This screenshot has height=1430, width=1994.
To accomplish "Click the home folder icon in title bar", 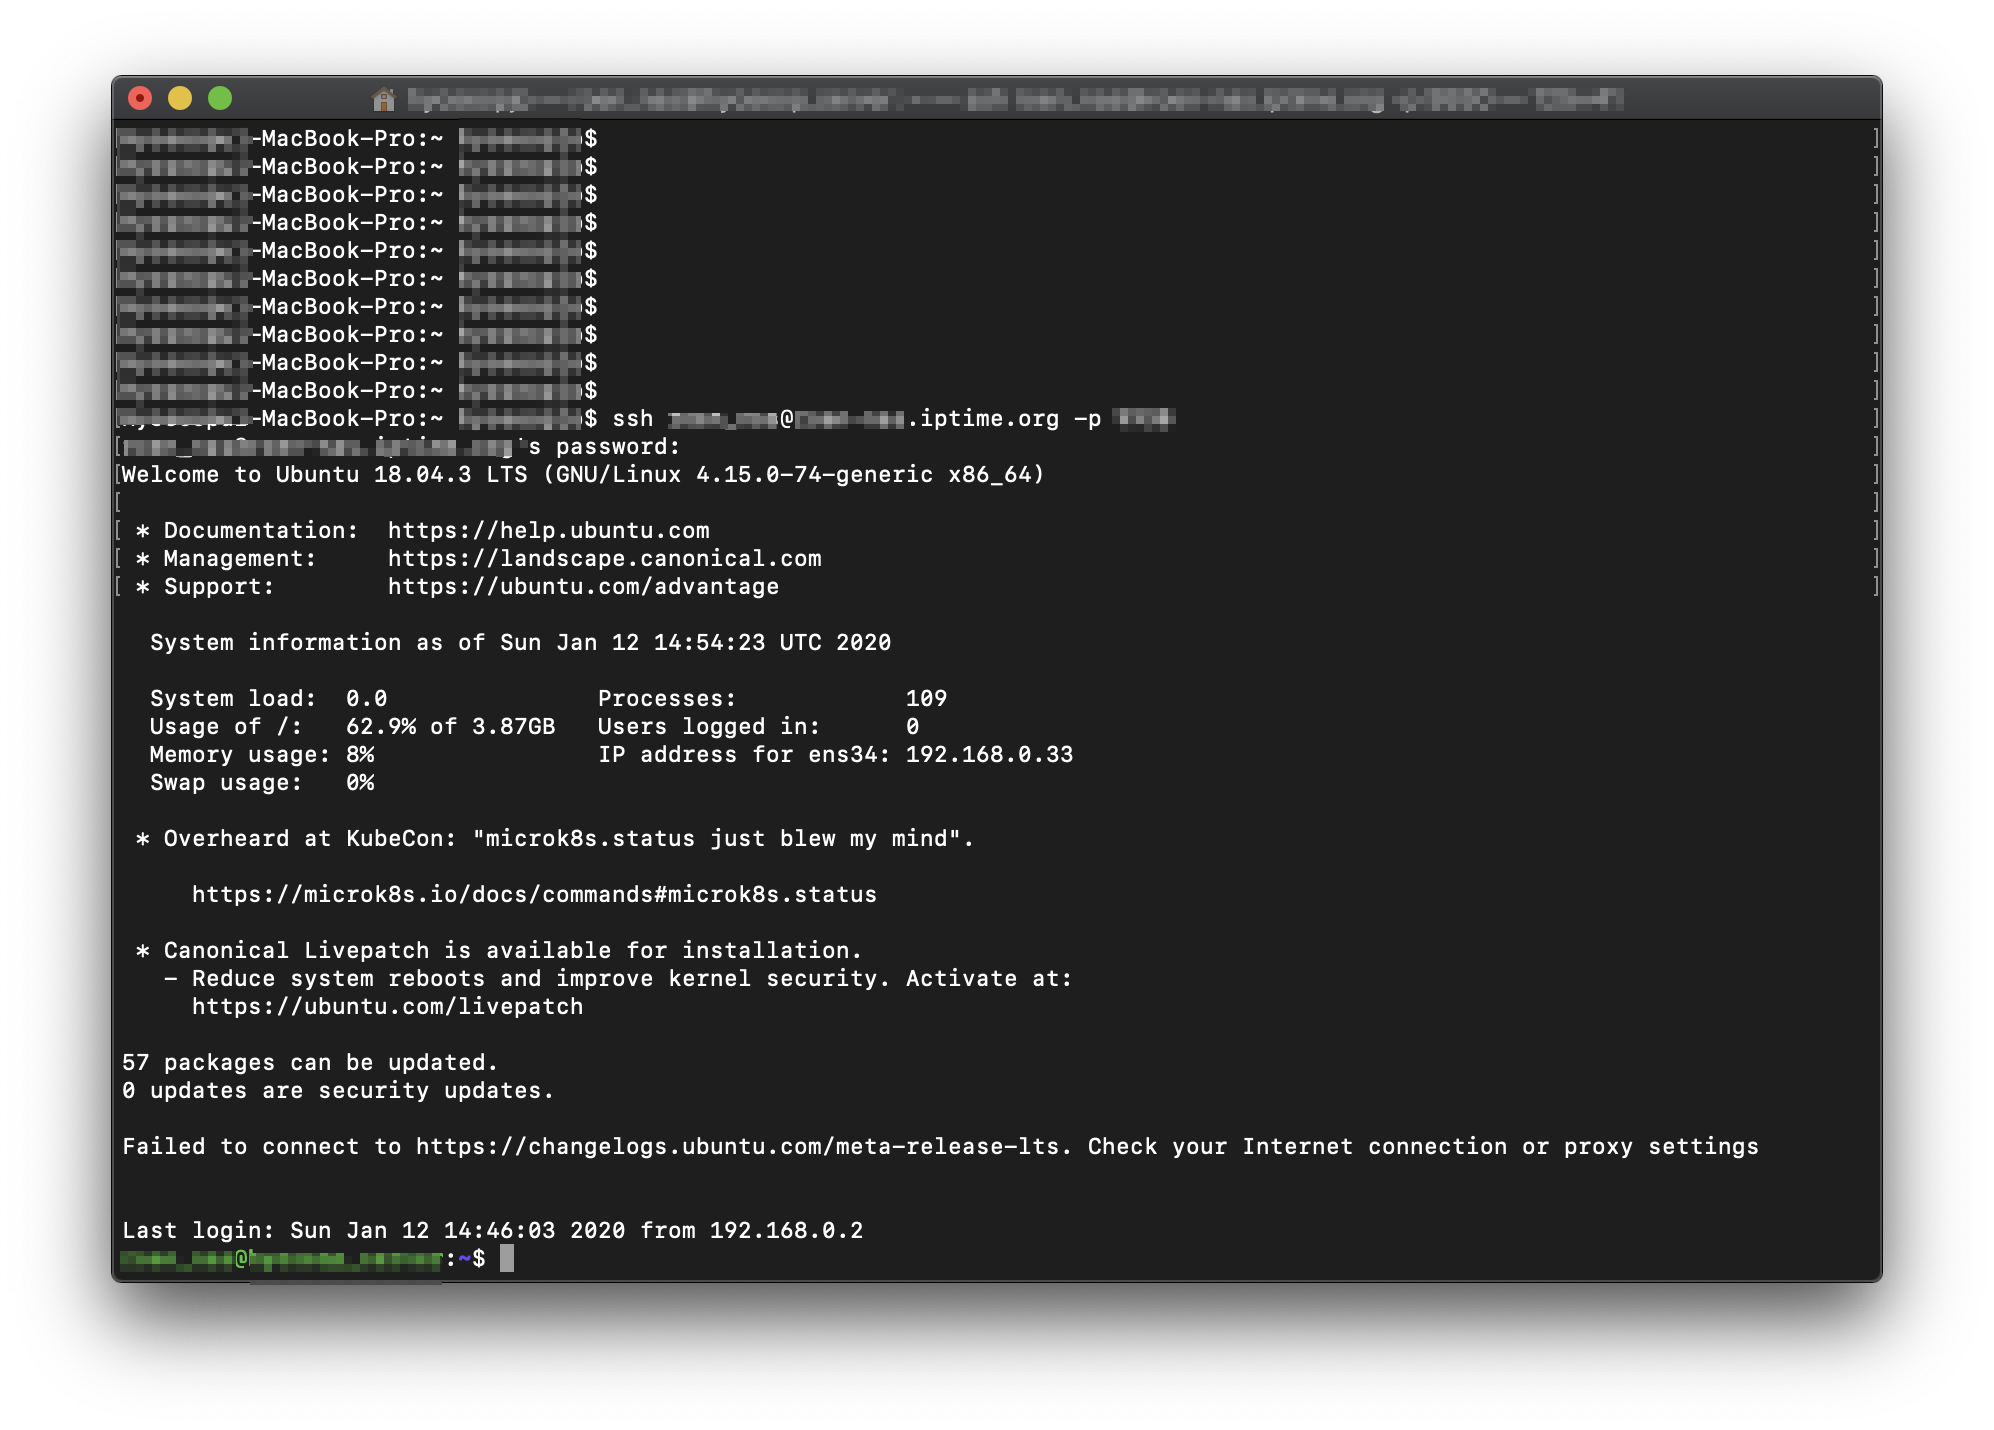I will click(383, 99).
